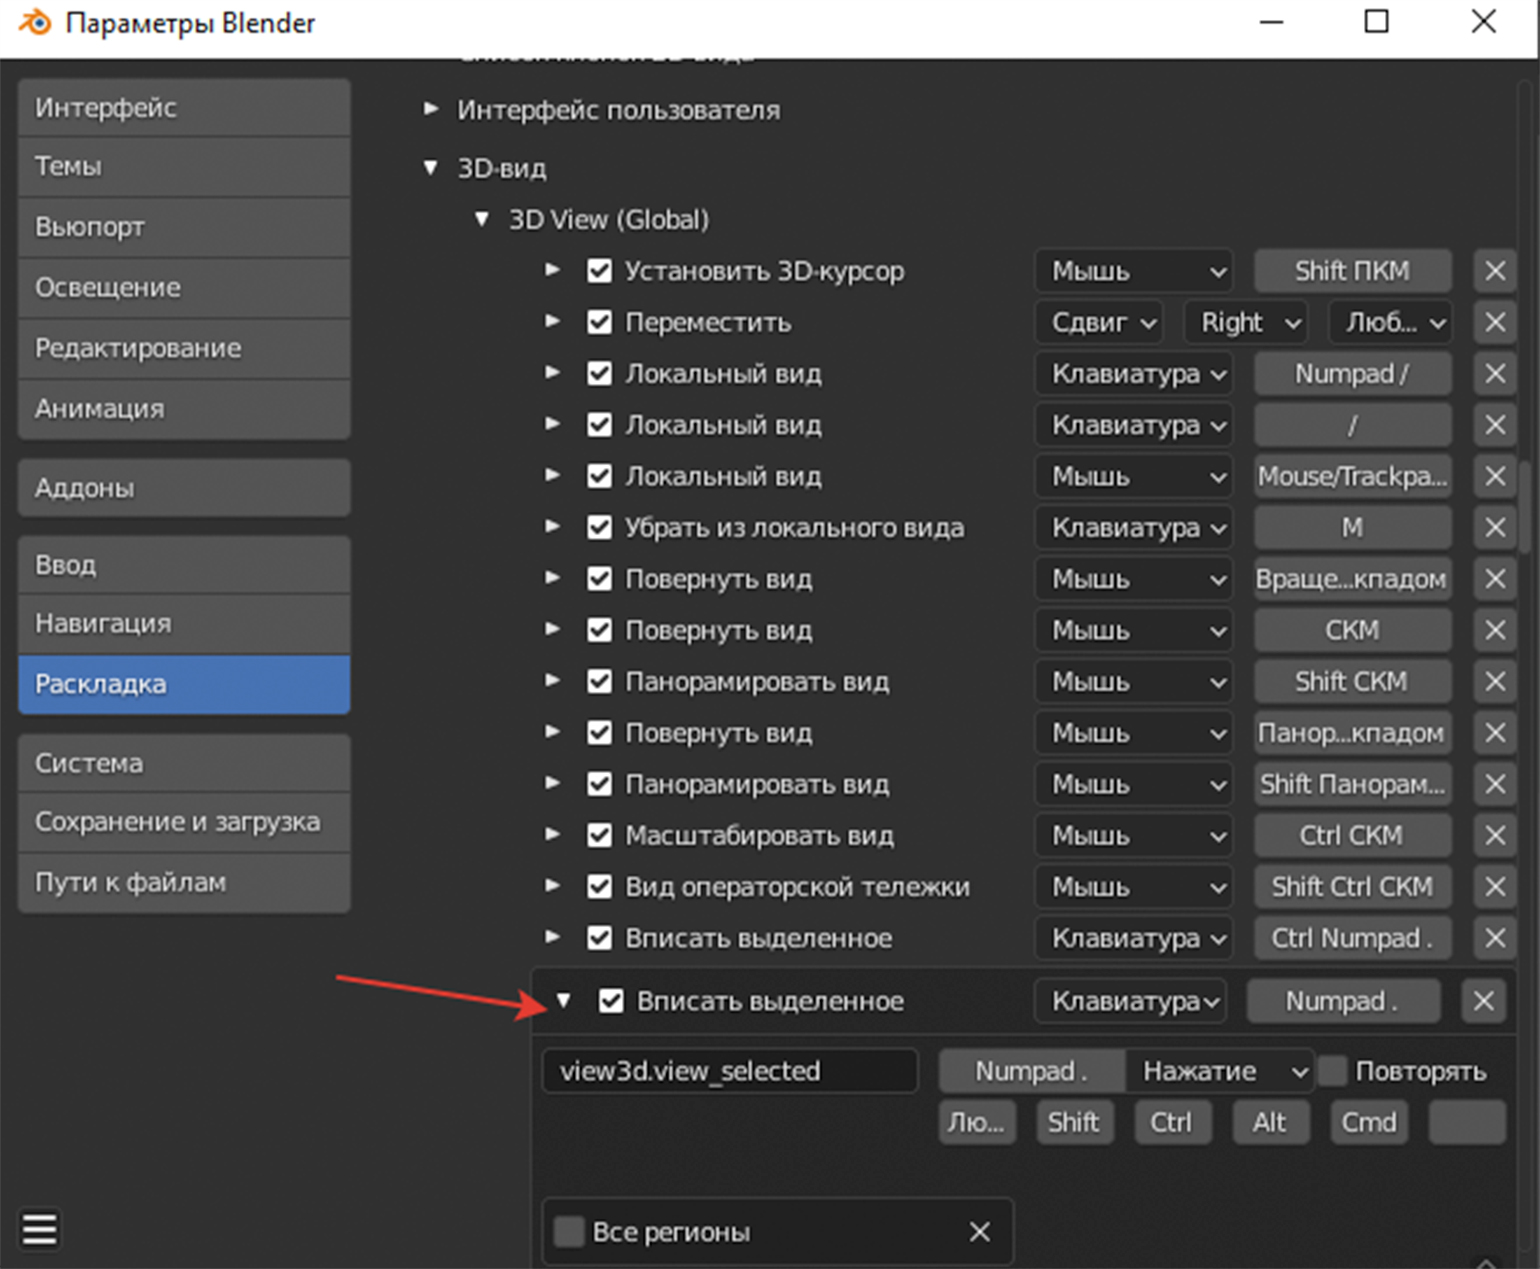Remove the 'Убрать из локального вида' shortcut
Viewport: 1540px width, 1269px height.
(x=1495, y=527)
